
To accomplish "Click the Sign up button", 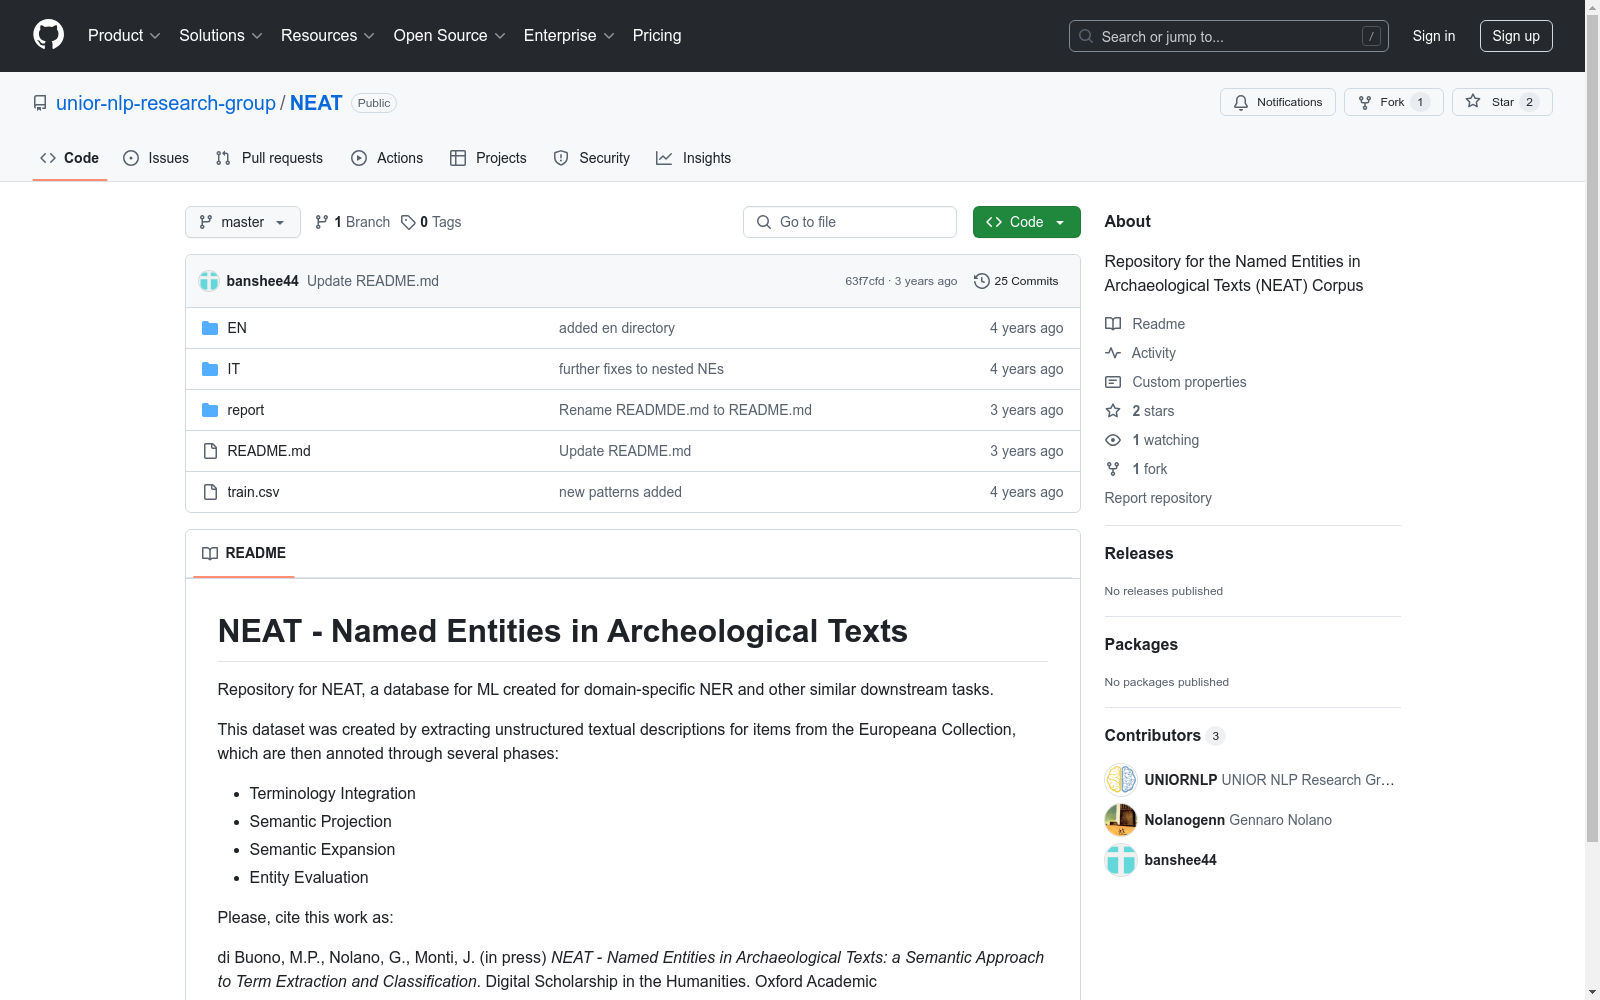I will pos(1516,36).
